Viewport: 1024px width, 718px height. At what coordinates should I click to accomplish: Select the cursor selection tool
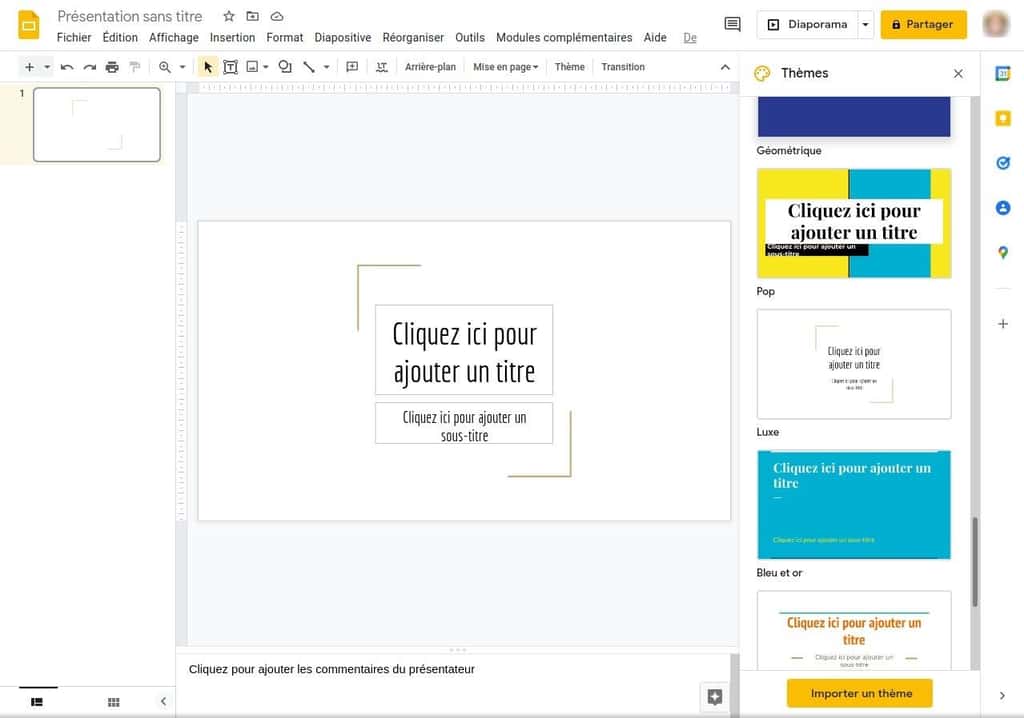(x=208, y=67)
